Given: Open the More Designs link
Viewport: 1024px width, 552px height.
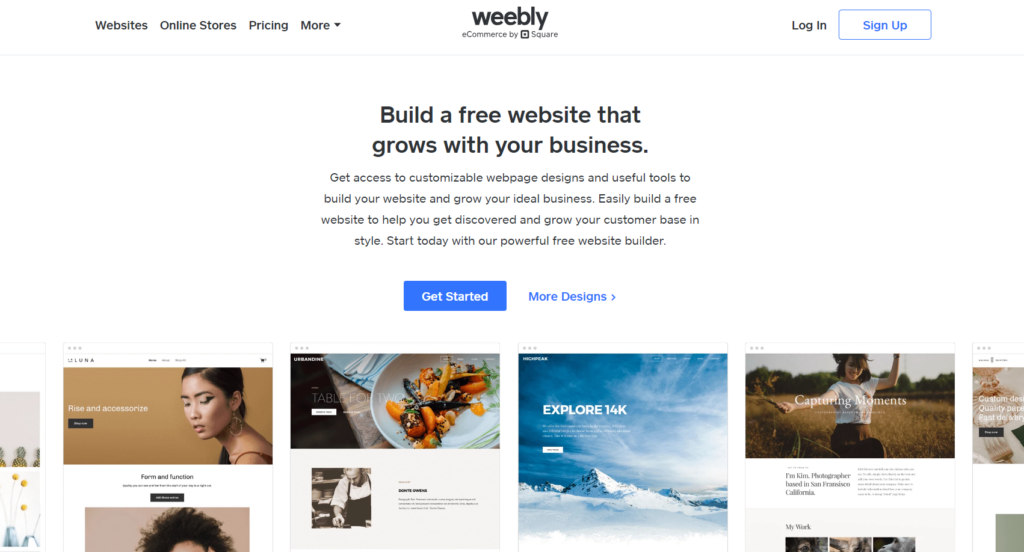Looking at the screenshot, I should [x=572, y=297].
